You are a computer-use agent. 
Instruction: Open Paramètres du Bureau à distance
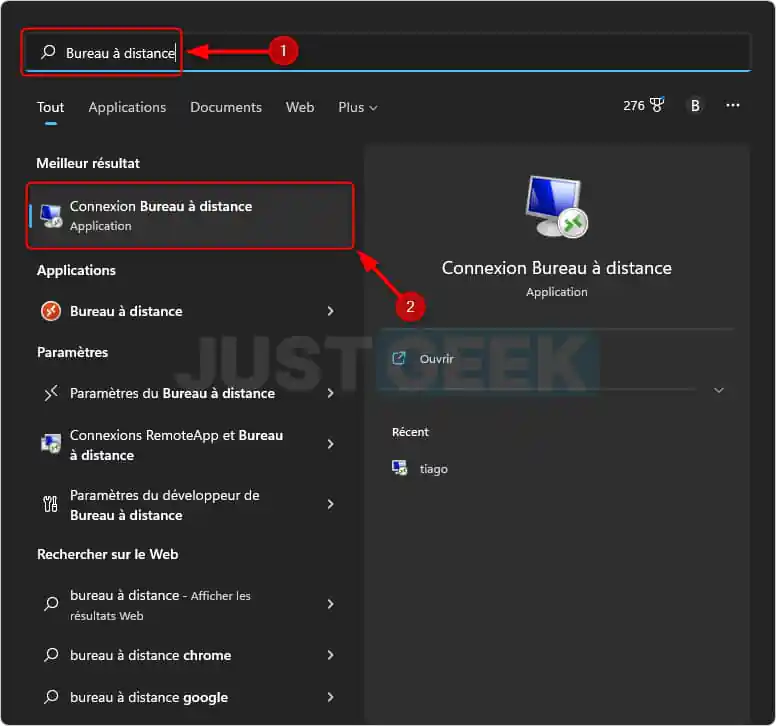[188, 393]
